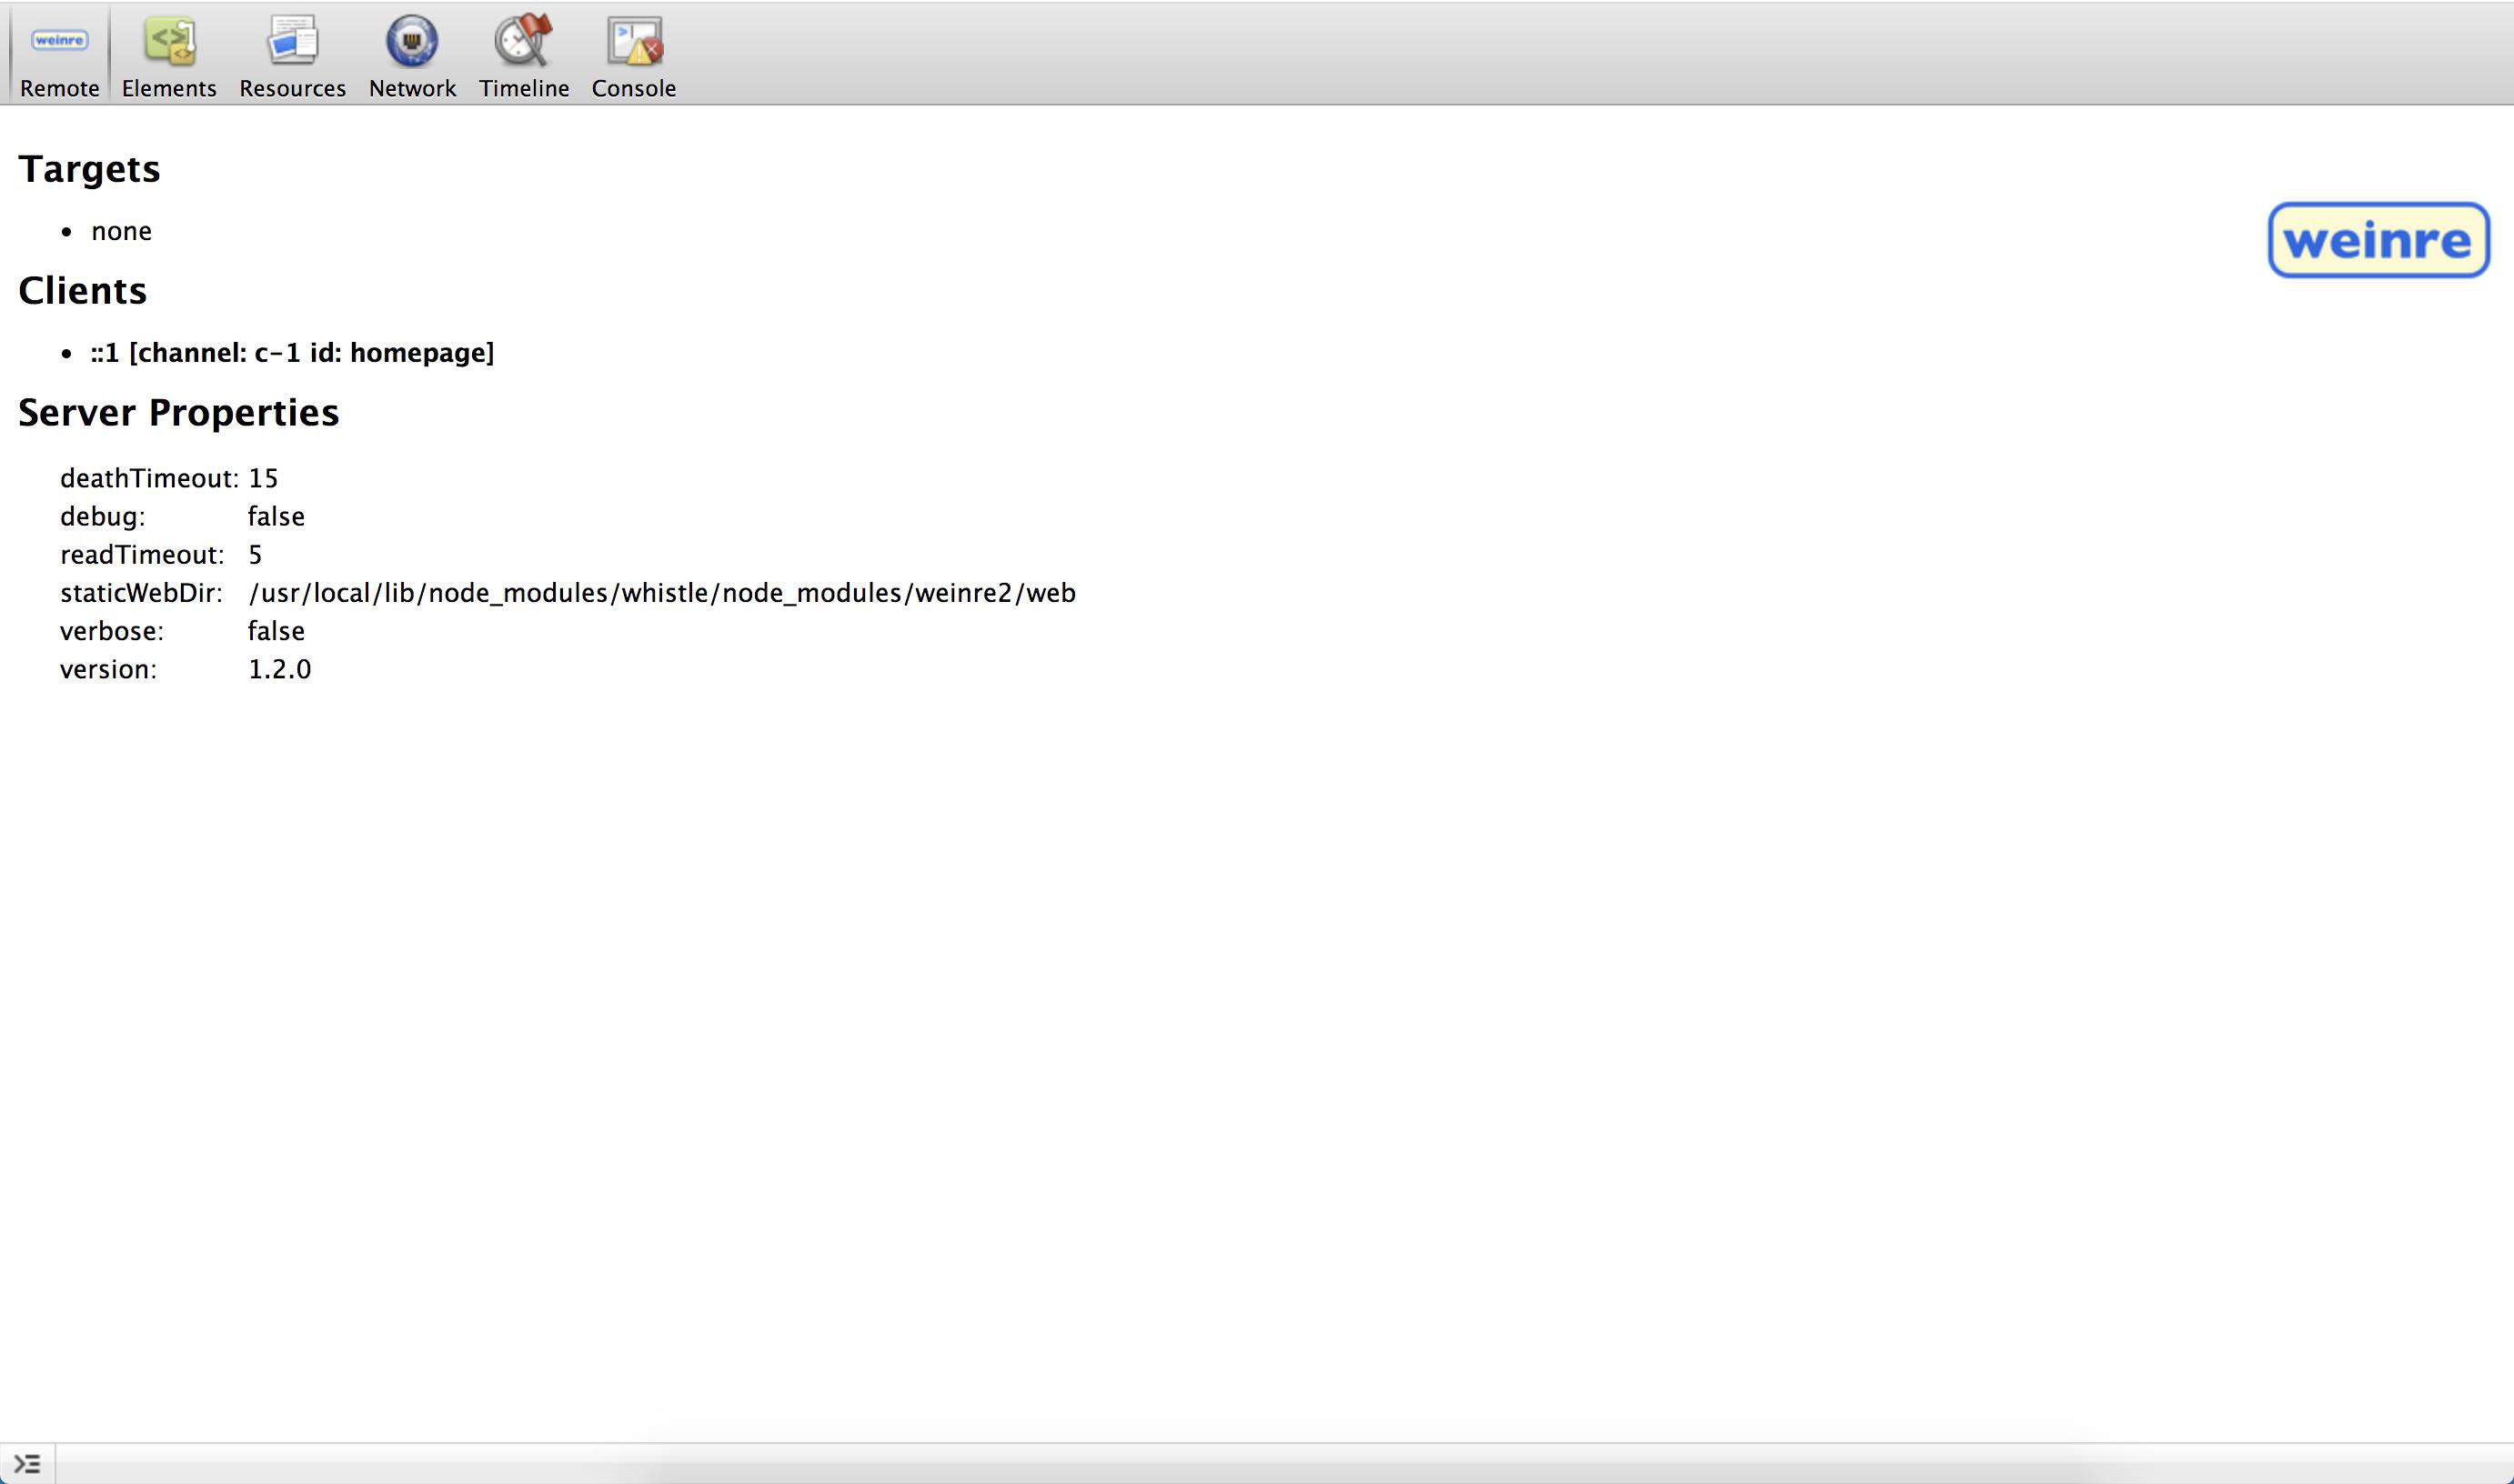Viewport: 2514px width, 1484px height.
Task: Click the bottom status bar area
Action: [1284, 1464]
